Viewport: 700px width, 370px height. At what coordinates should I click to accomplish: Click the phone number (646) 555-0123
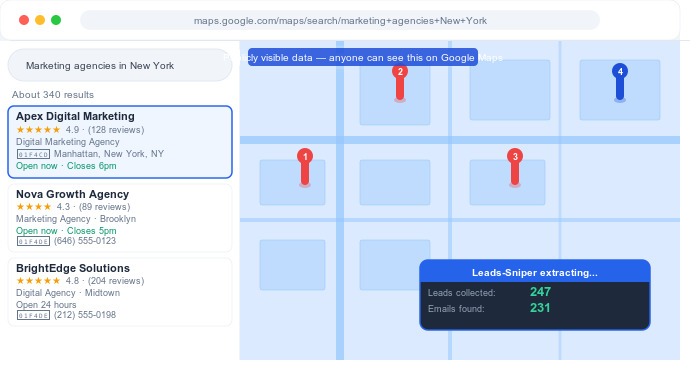pyautogui.click(x=85, y=241)
